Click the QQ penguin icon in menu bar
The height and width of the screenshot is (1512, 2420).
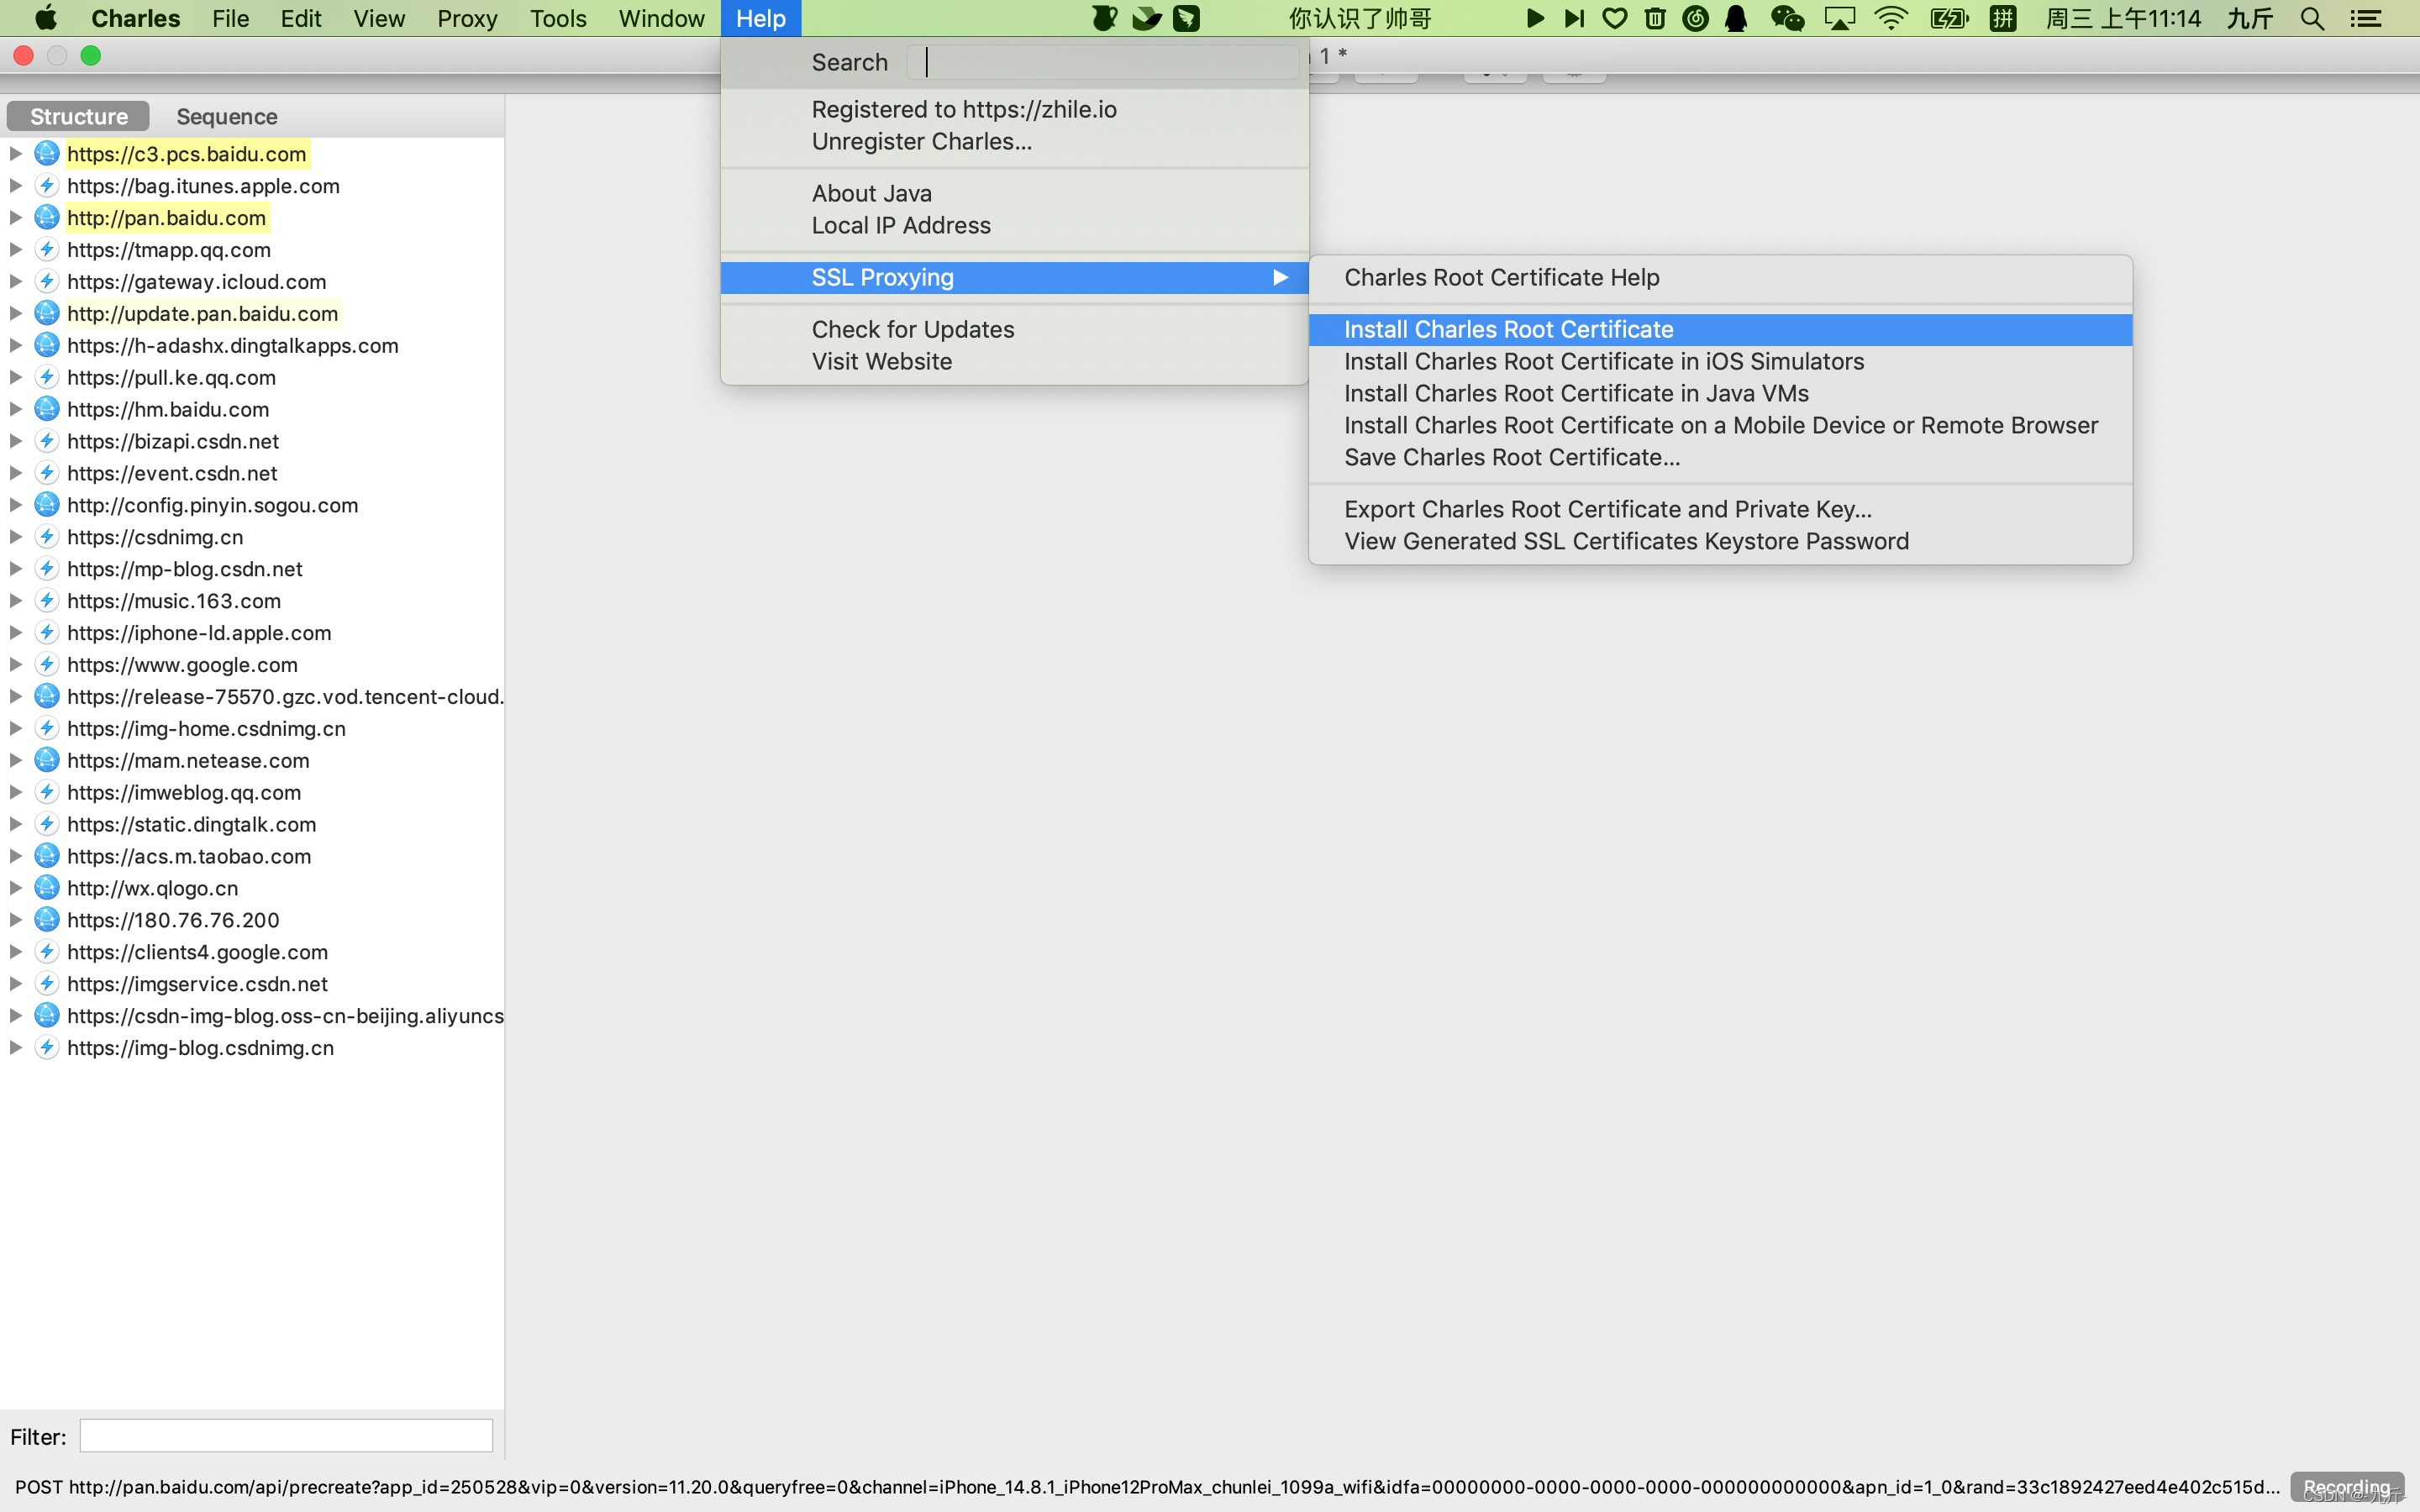(x=1737, y=18)
